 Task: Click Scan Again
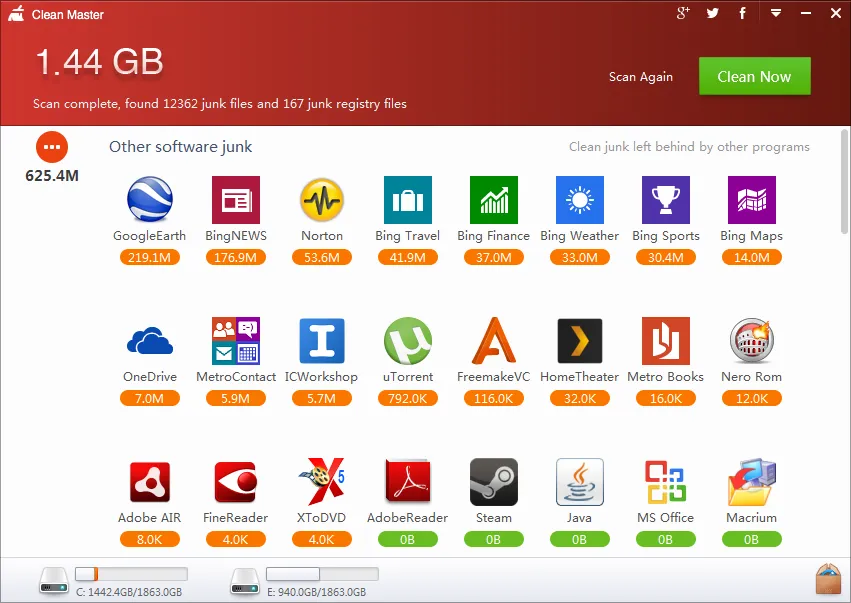(641, 77)
